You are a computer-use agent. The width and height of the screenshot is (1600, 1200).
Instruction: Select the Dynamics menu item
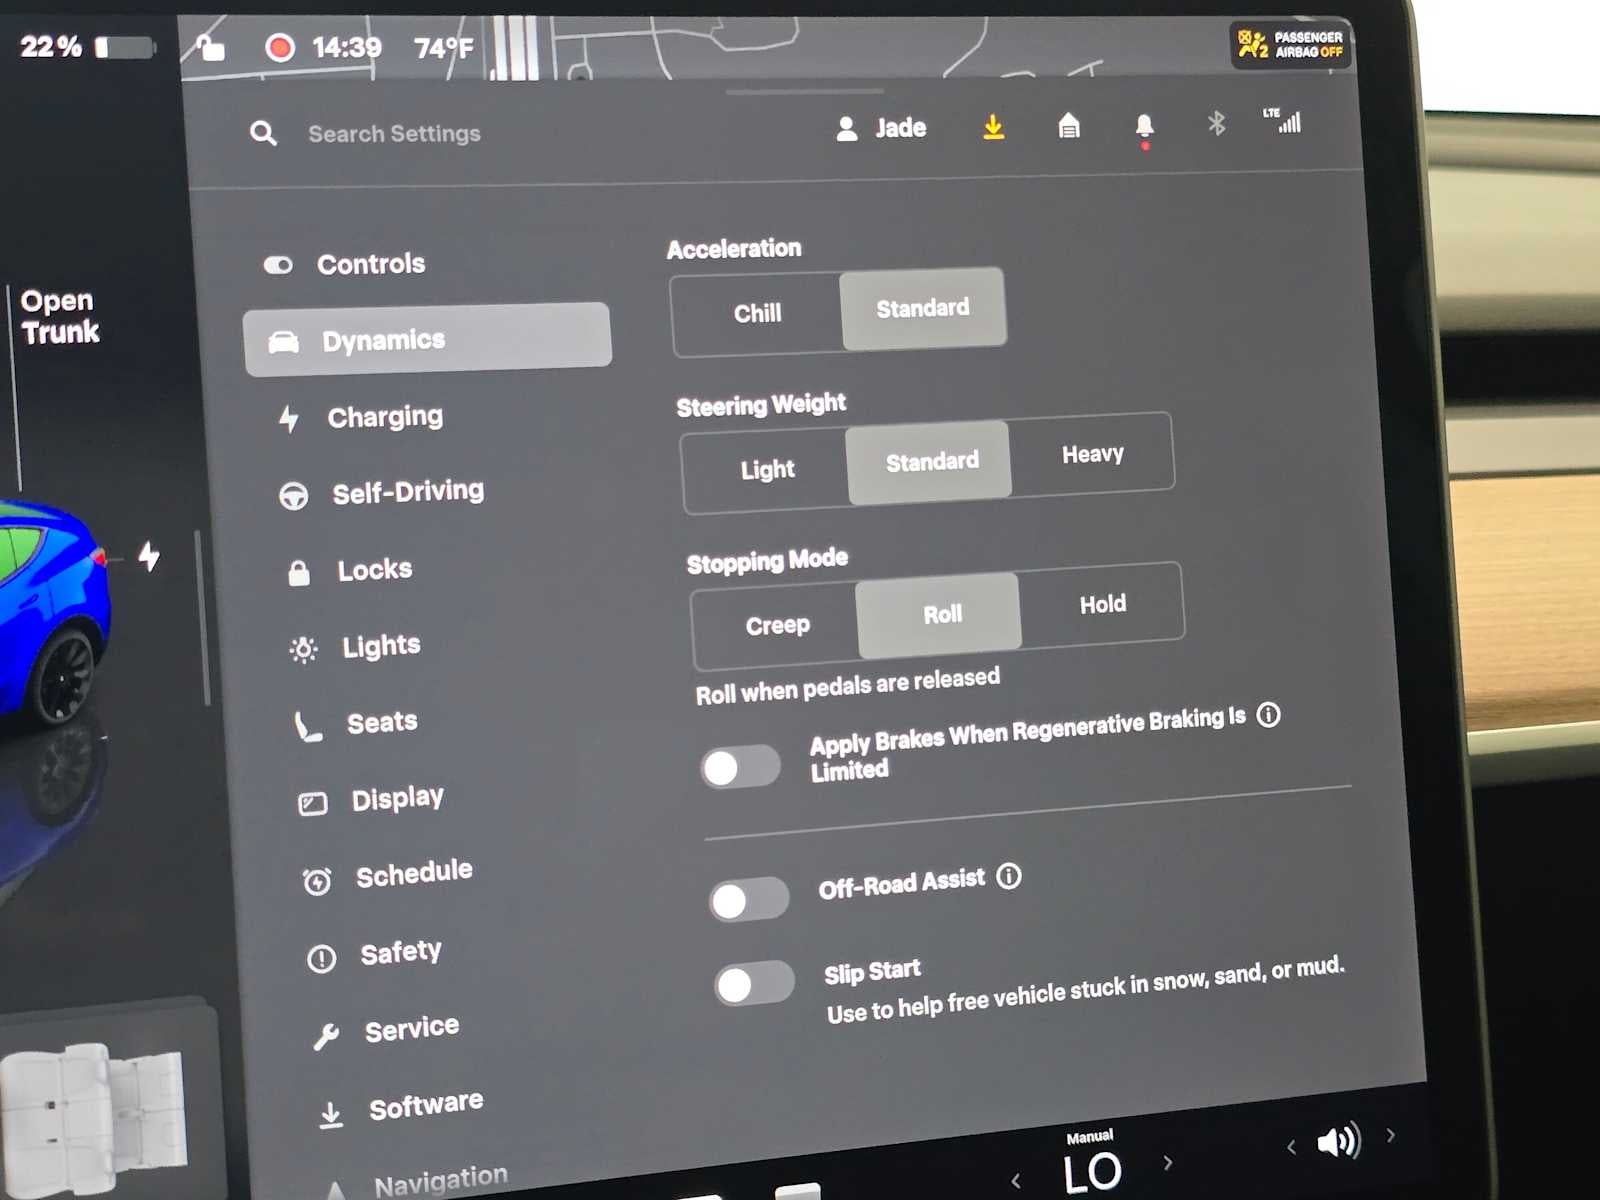click(427, 340)
